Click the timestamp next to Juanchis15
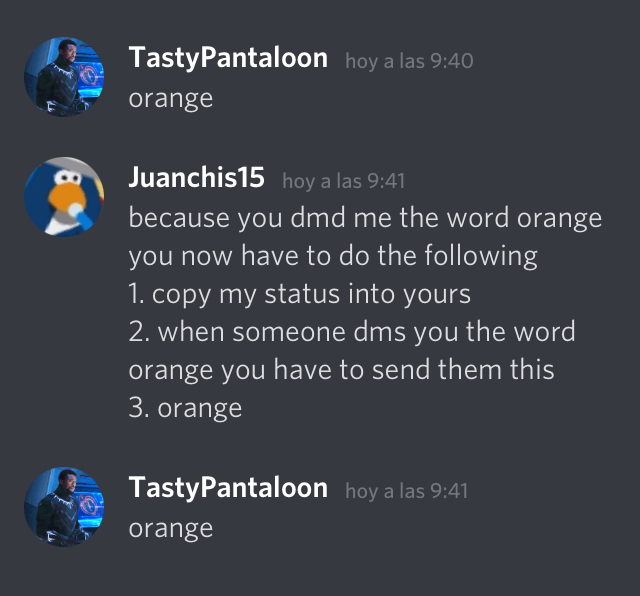Viewport: 640px width, 596px height. 344,181
